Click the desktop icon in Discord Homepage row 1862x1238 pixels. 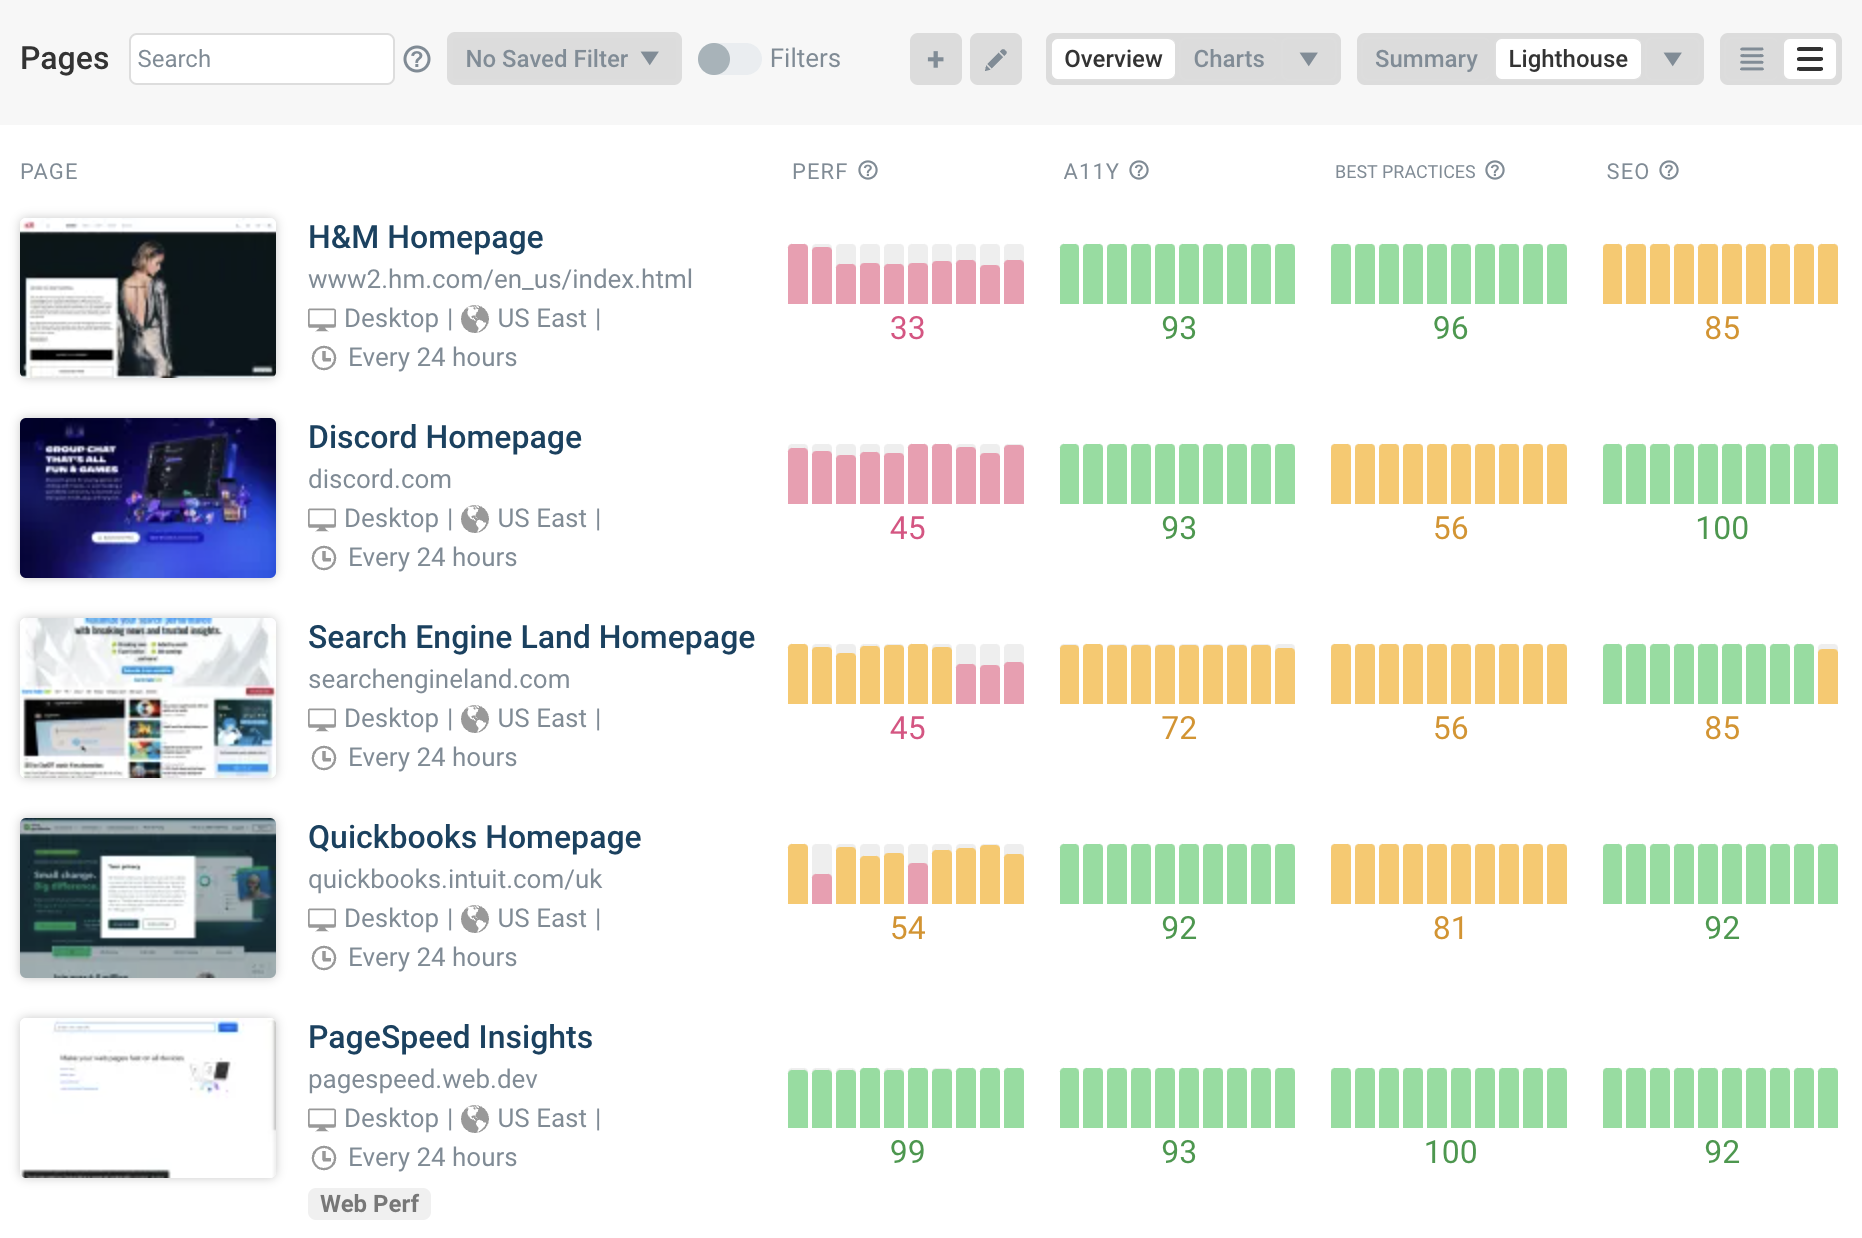[x=322, y=519]
